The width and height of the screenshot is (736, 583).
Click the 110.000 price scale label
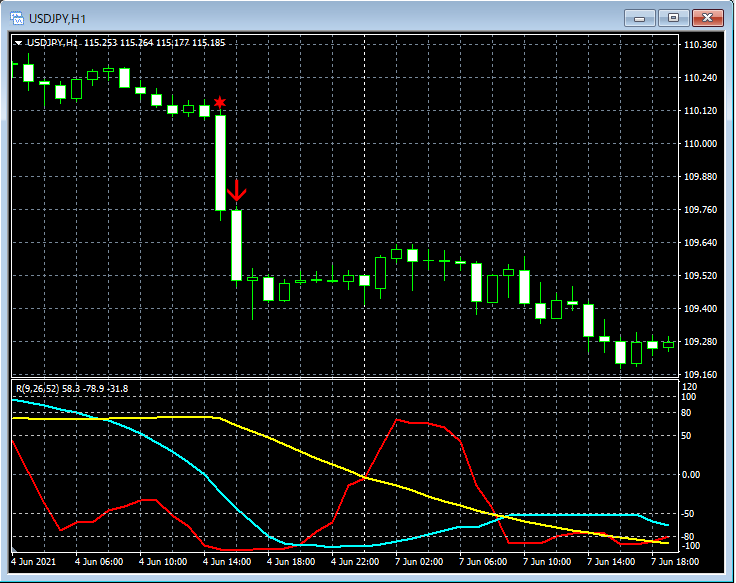(x=700, y=144)
